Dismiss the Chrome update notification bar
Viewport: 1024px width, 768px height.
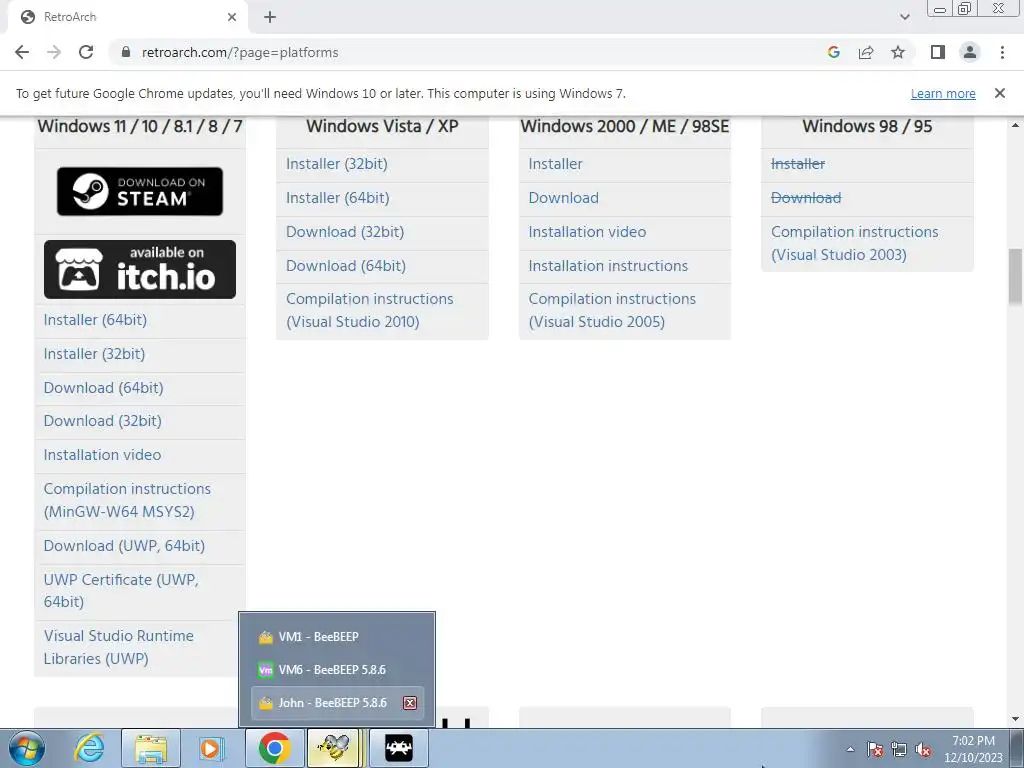1000,93
